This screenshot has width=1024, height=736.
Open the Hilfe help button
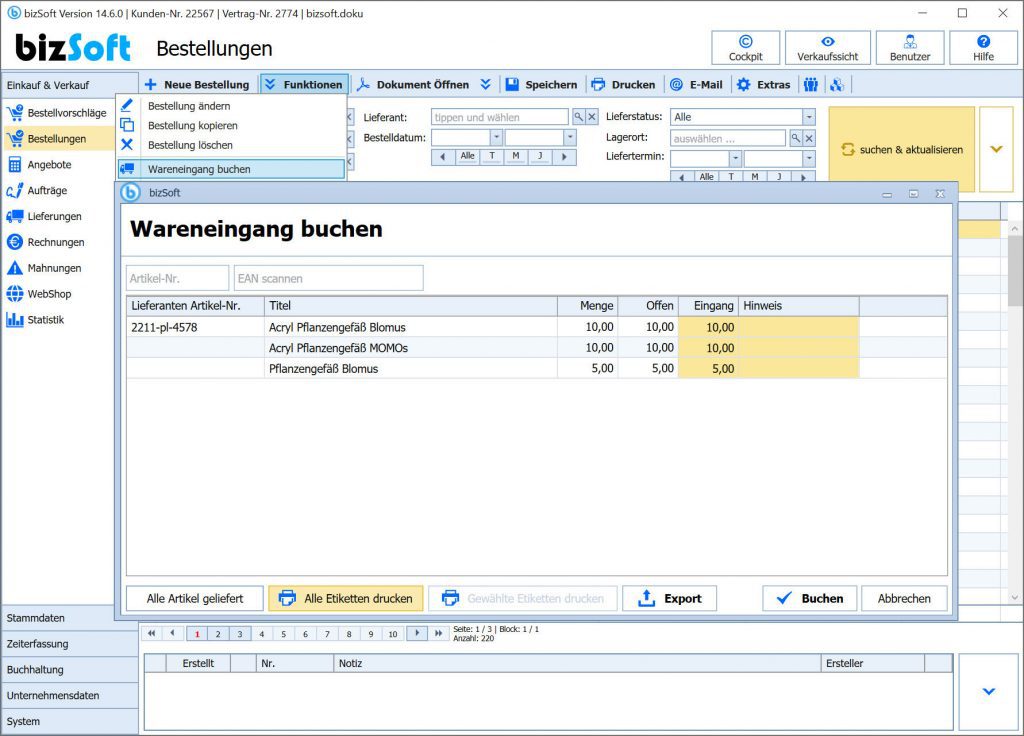(x=983, y=48)
